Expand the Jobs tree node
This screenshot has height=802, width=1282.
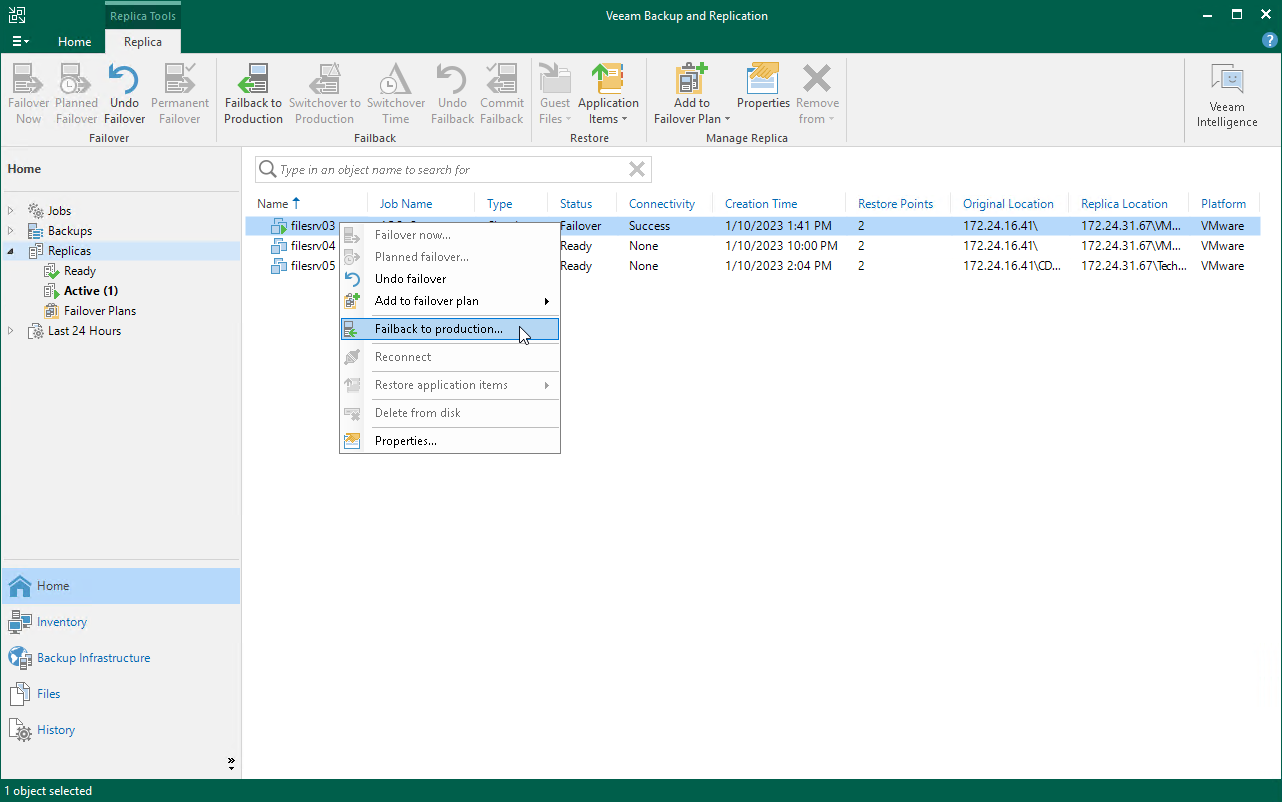click(11, 211)
